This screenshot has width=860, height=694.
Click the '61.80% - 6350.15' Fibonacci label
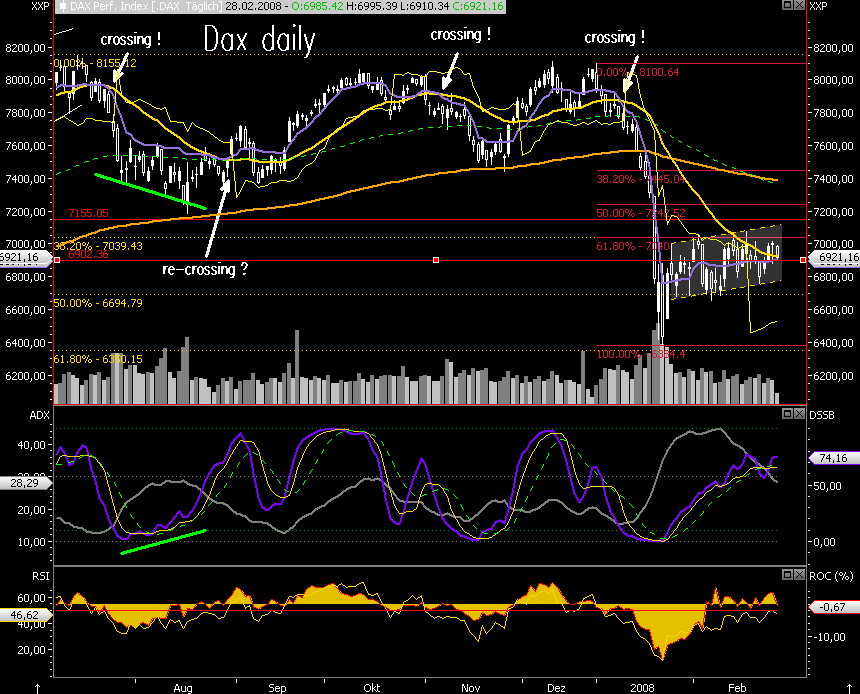click(98, 359)
